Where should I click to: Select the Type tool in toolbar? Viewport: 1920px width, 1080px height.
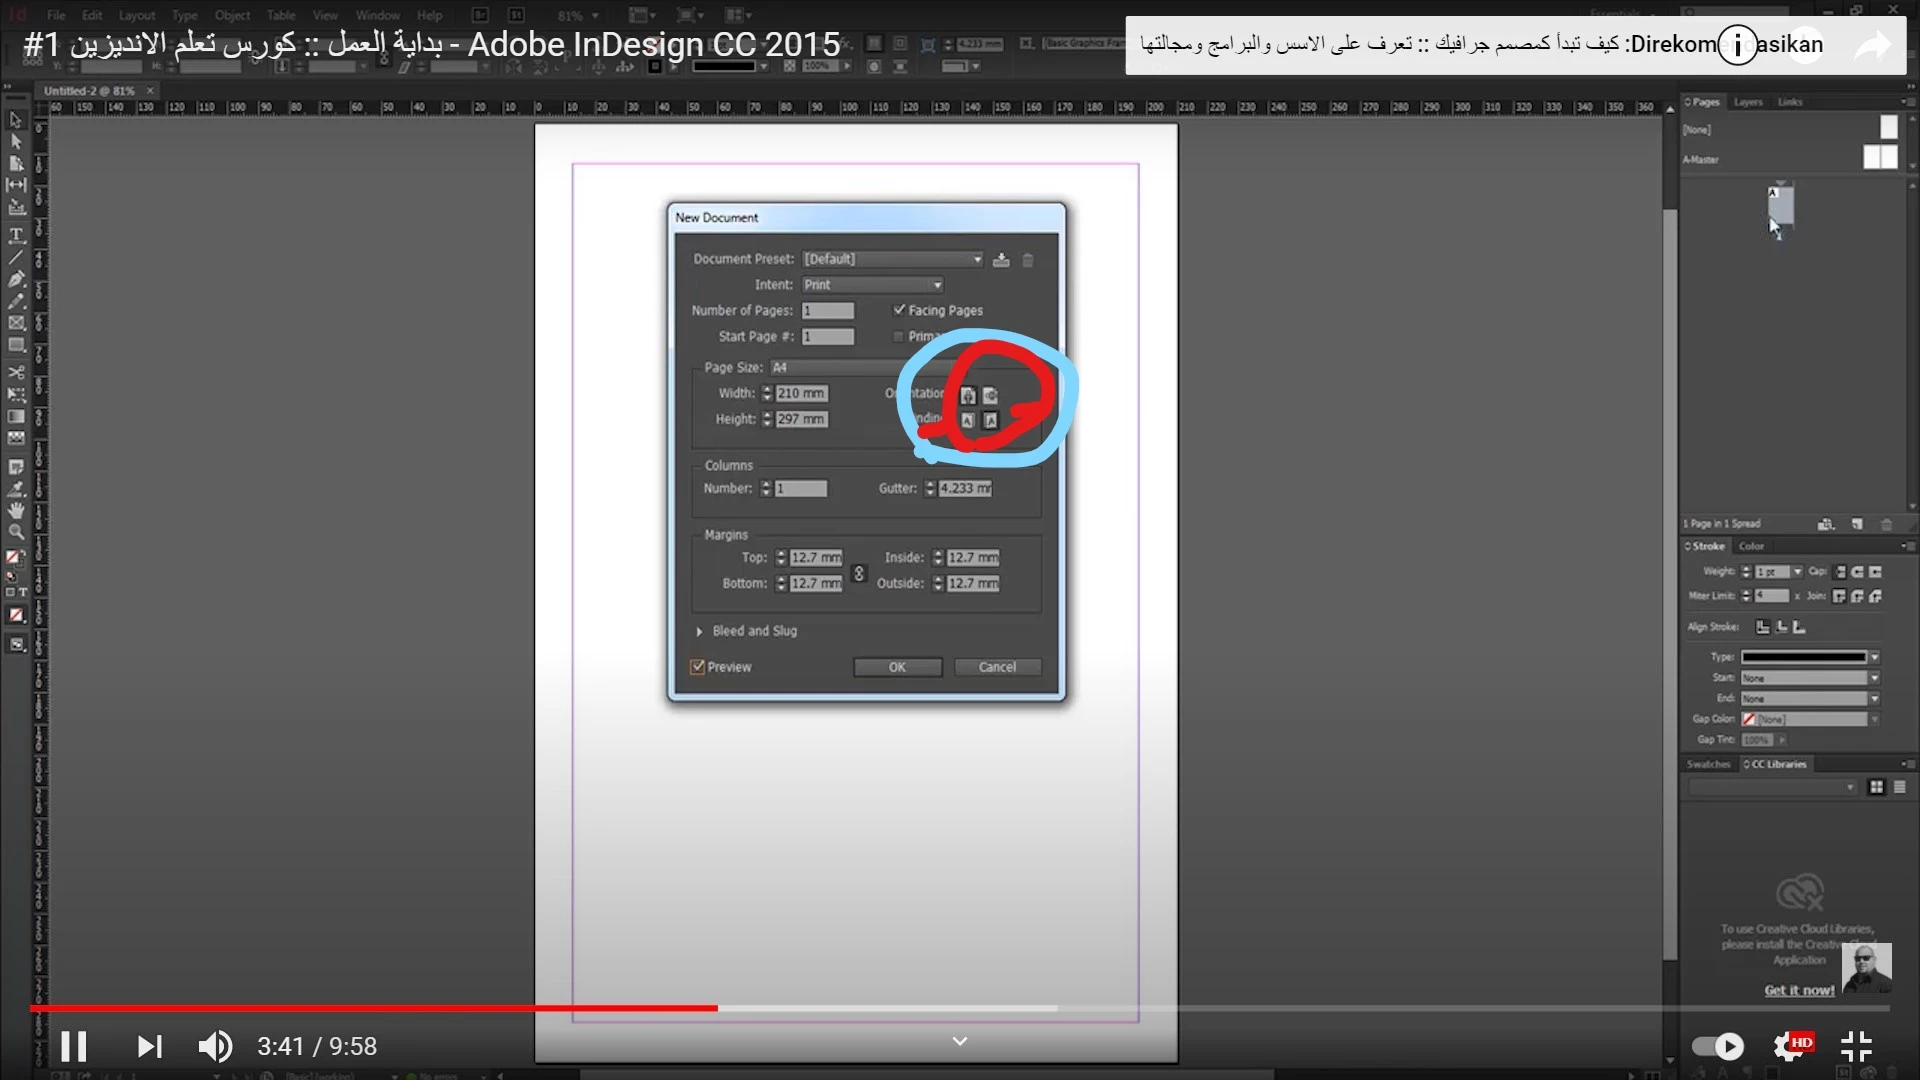(16, 236)
